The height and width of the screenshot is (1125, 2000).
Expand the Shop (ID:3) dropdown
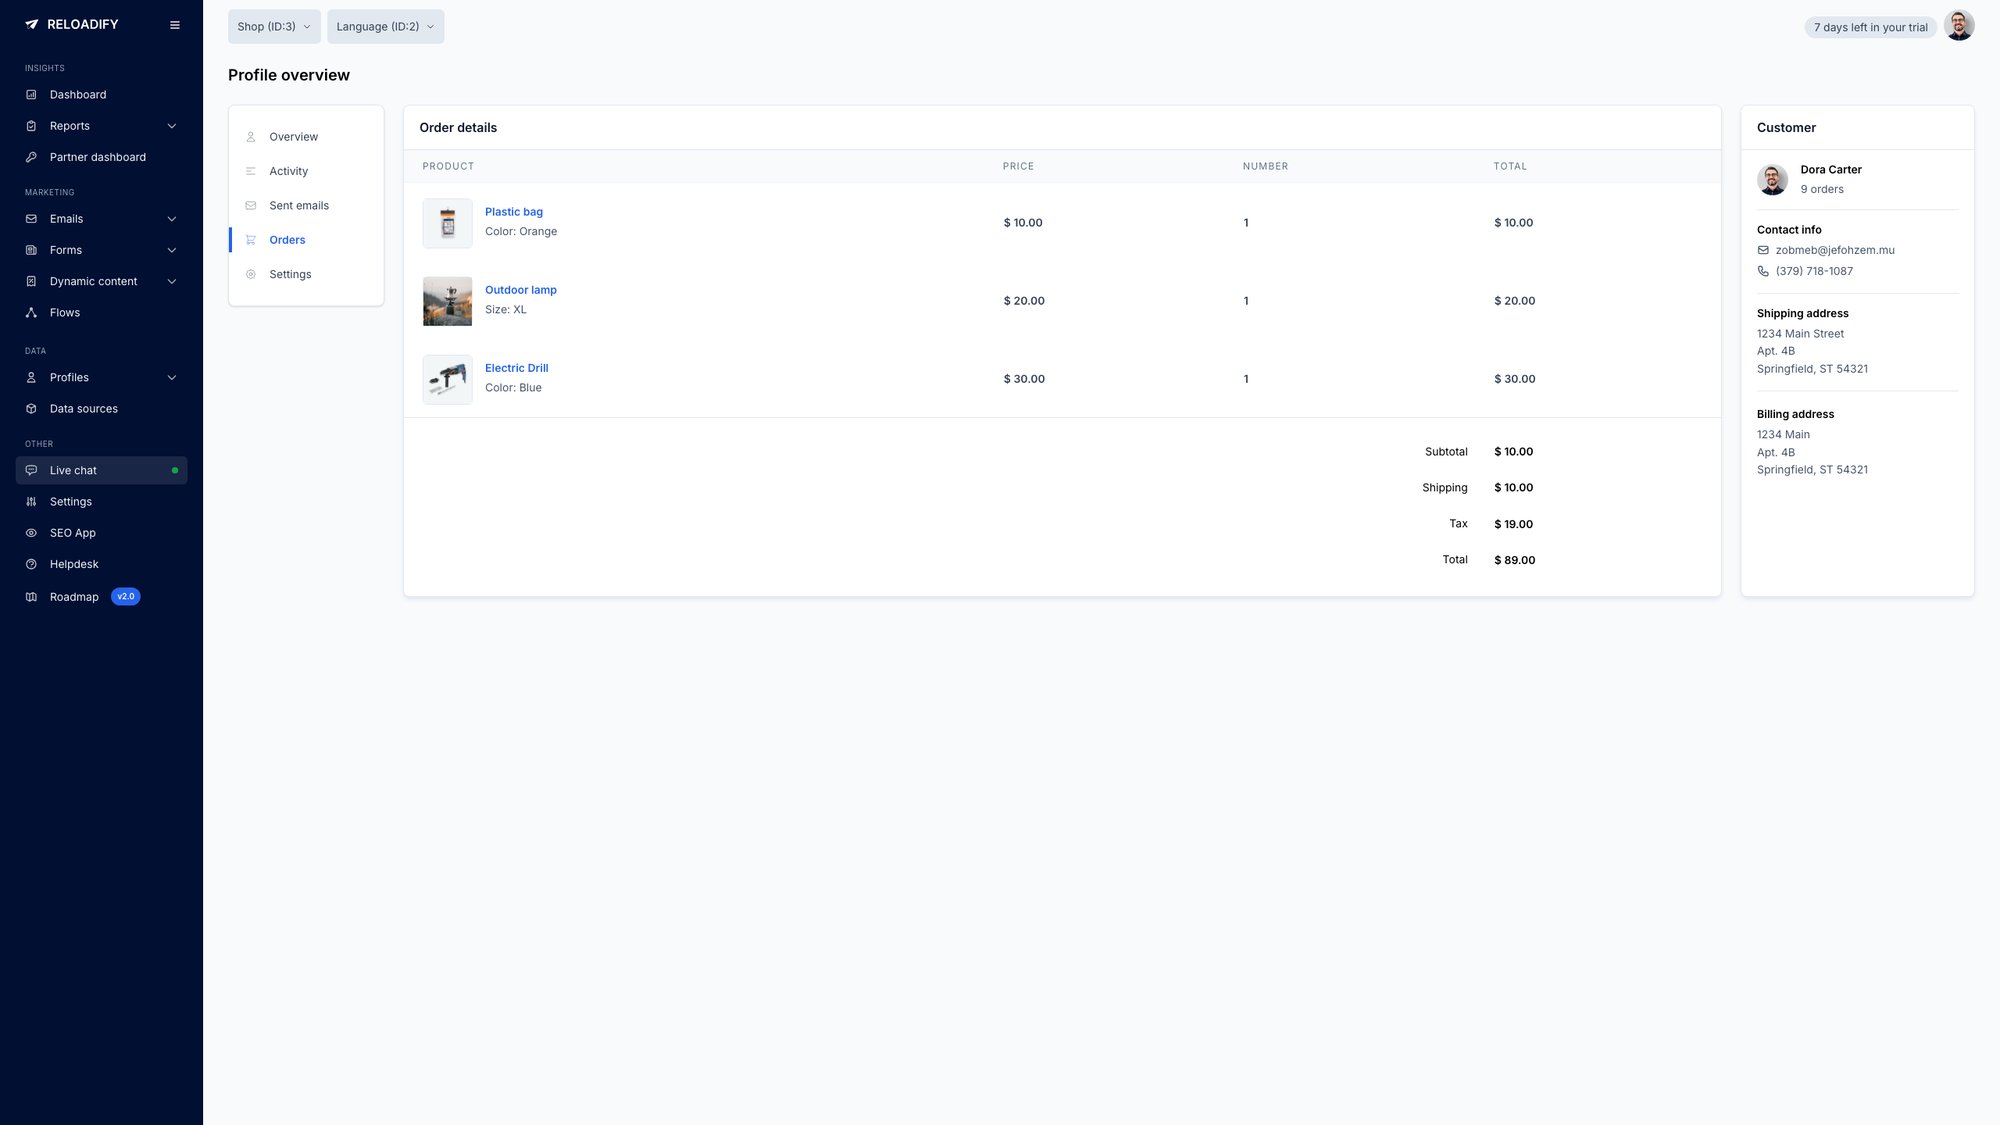tap(273, 26)
